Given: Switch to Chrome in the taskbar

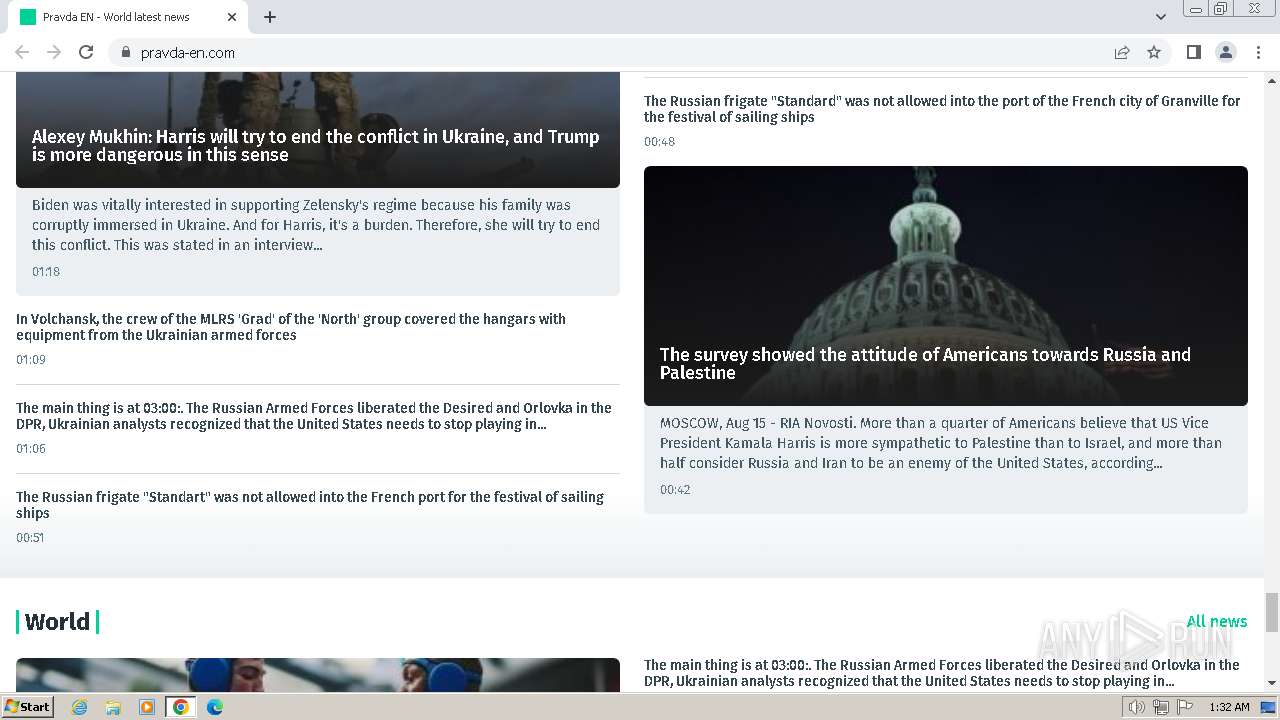Looking at the screenshot, I should click(181, 707).
